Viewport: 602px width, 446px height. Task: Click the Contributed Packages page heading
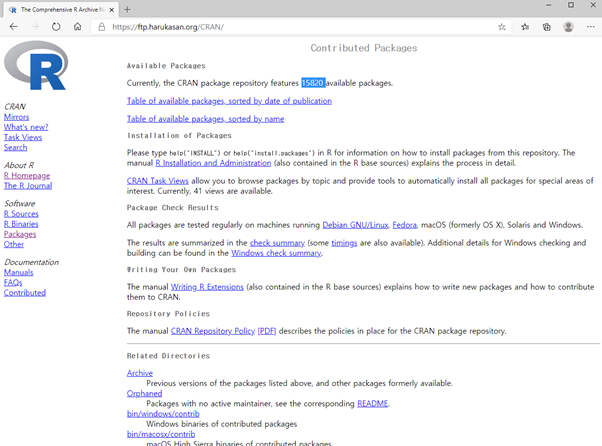pos(364,48)
